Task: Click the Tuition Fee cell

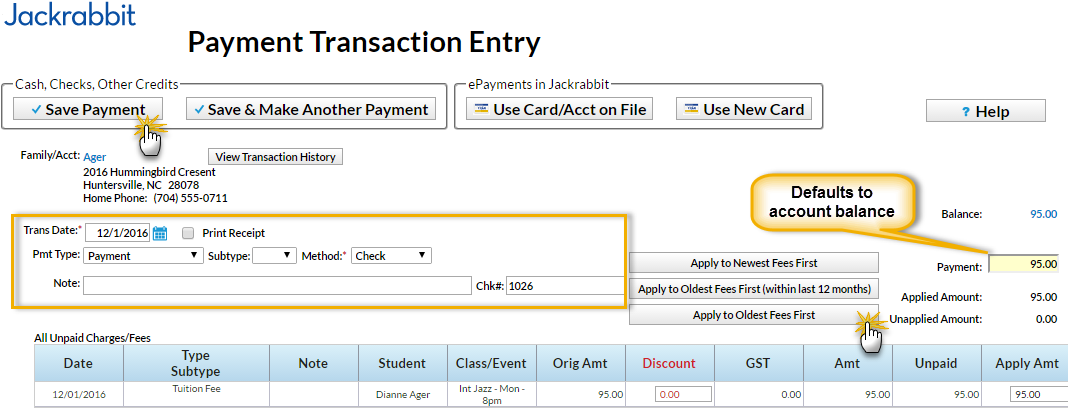Action: pyautogui.click(x=196, y=394)
